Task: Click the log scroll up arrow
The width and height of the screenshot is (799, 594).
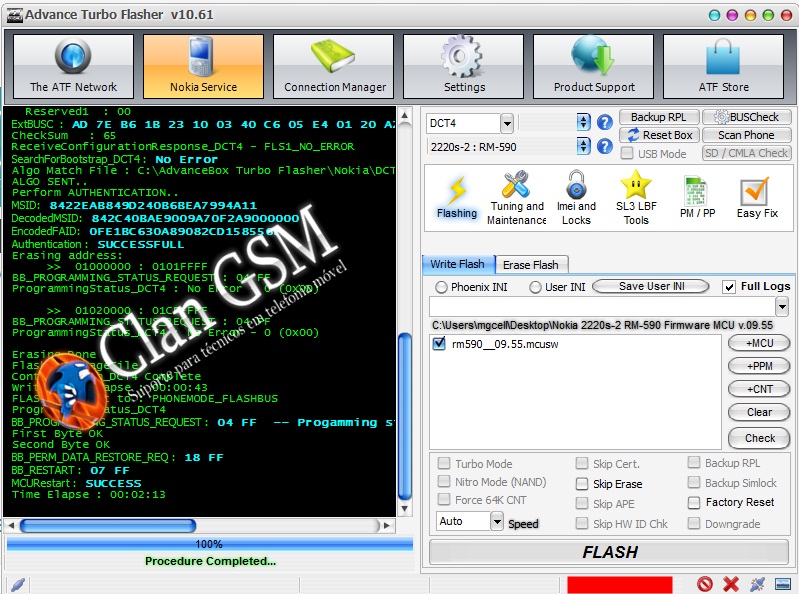Action: click(405, 116)
